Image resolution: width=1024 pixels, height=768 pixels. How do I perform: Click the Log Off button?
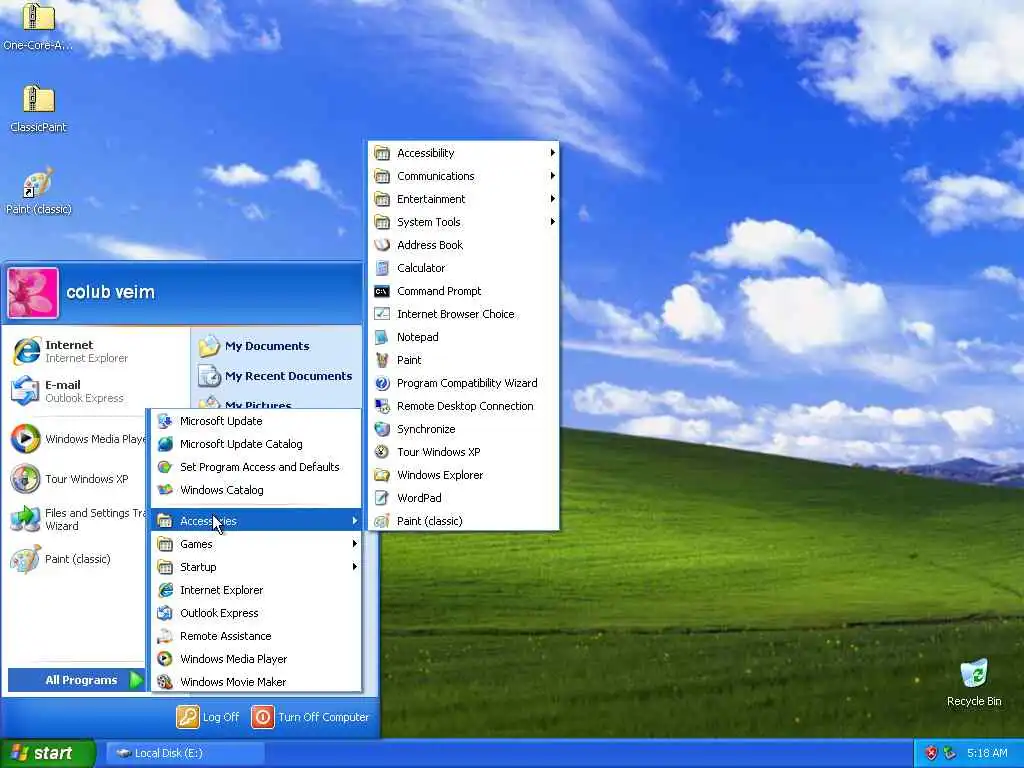tap(208, 717)
